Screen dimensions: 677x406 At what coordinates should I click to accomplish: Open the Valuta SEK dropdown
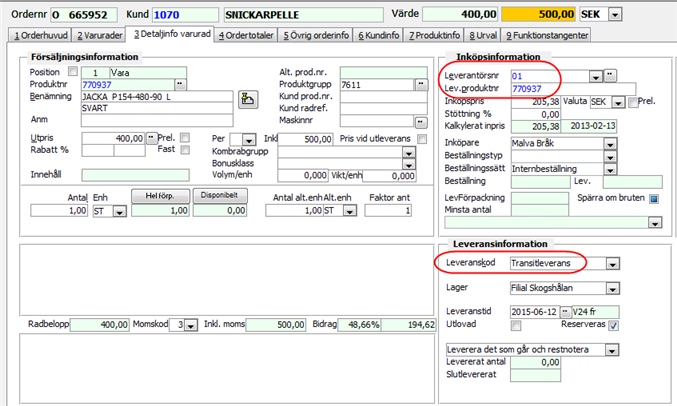pos(618,102)
